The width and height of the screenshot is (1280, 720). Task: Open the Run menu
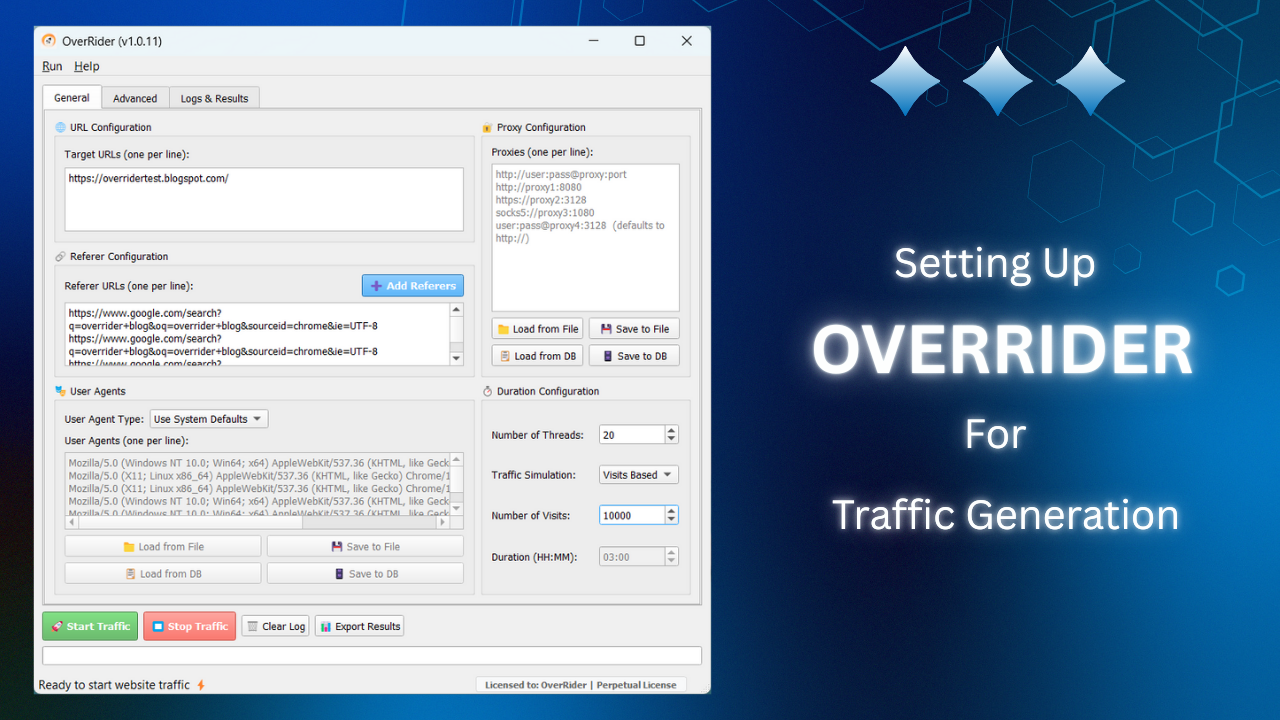[52, 66]
